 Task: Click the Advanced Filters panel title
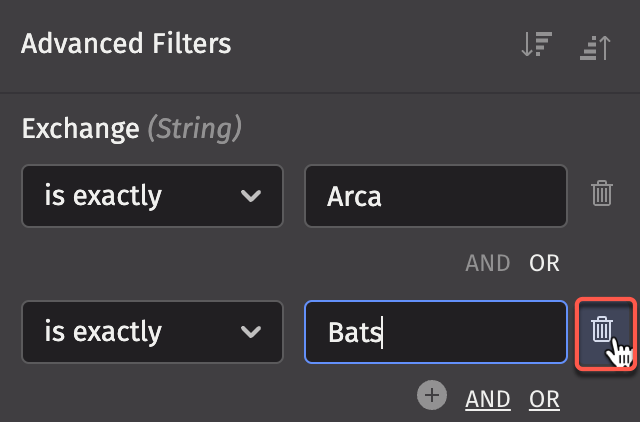tap(126, 44)
